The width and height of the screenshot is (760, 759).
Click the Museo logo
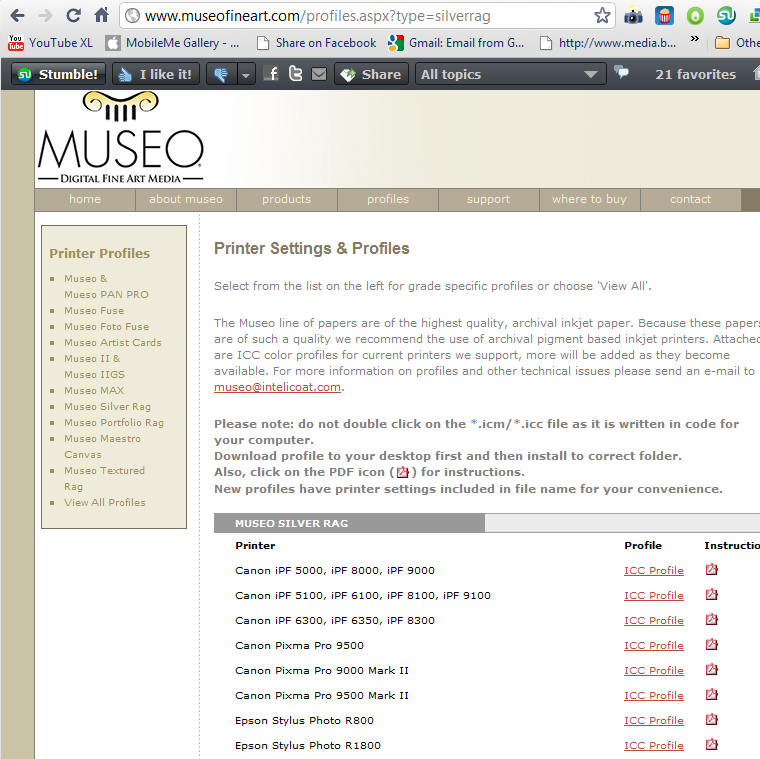(121, 138)
